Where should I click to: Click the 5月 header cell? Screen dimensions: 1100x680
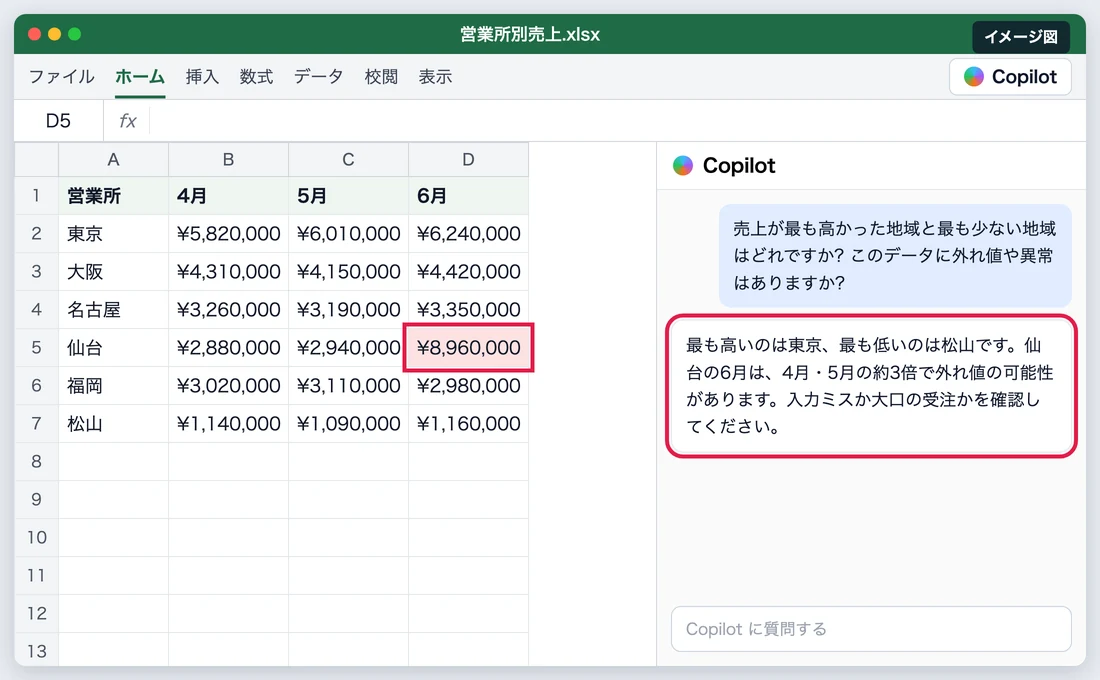point(348,195)
